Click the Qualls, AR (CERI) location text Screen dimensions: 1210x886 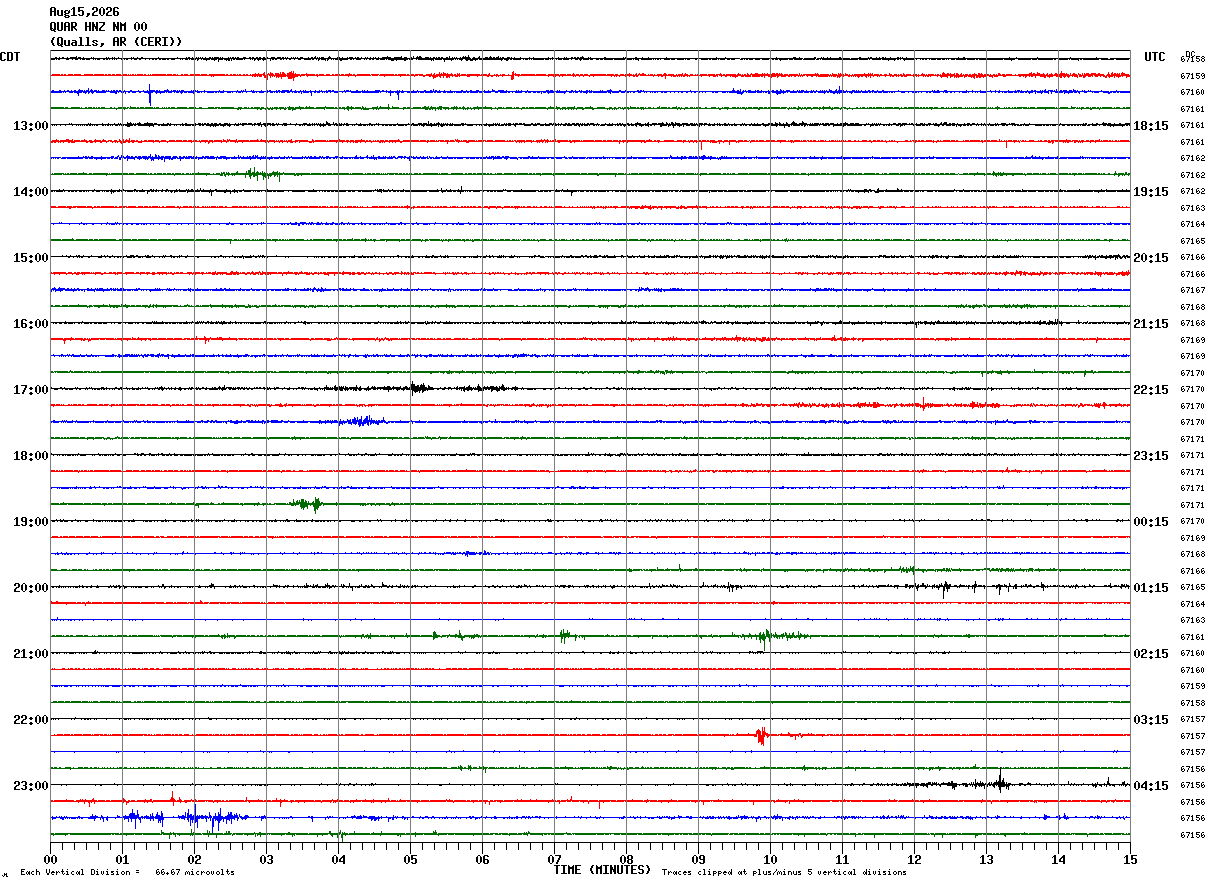click(x=116, y=42)
